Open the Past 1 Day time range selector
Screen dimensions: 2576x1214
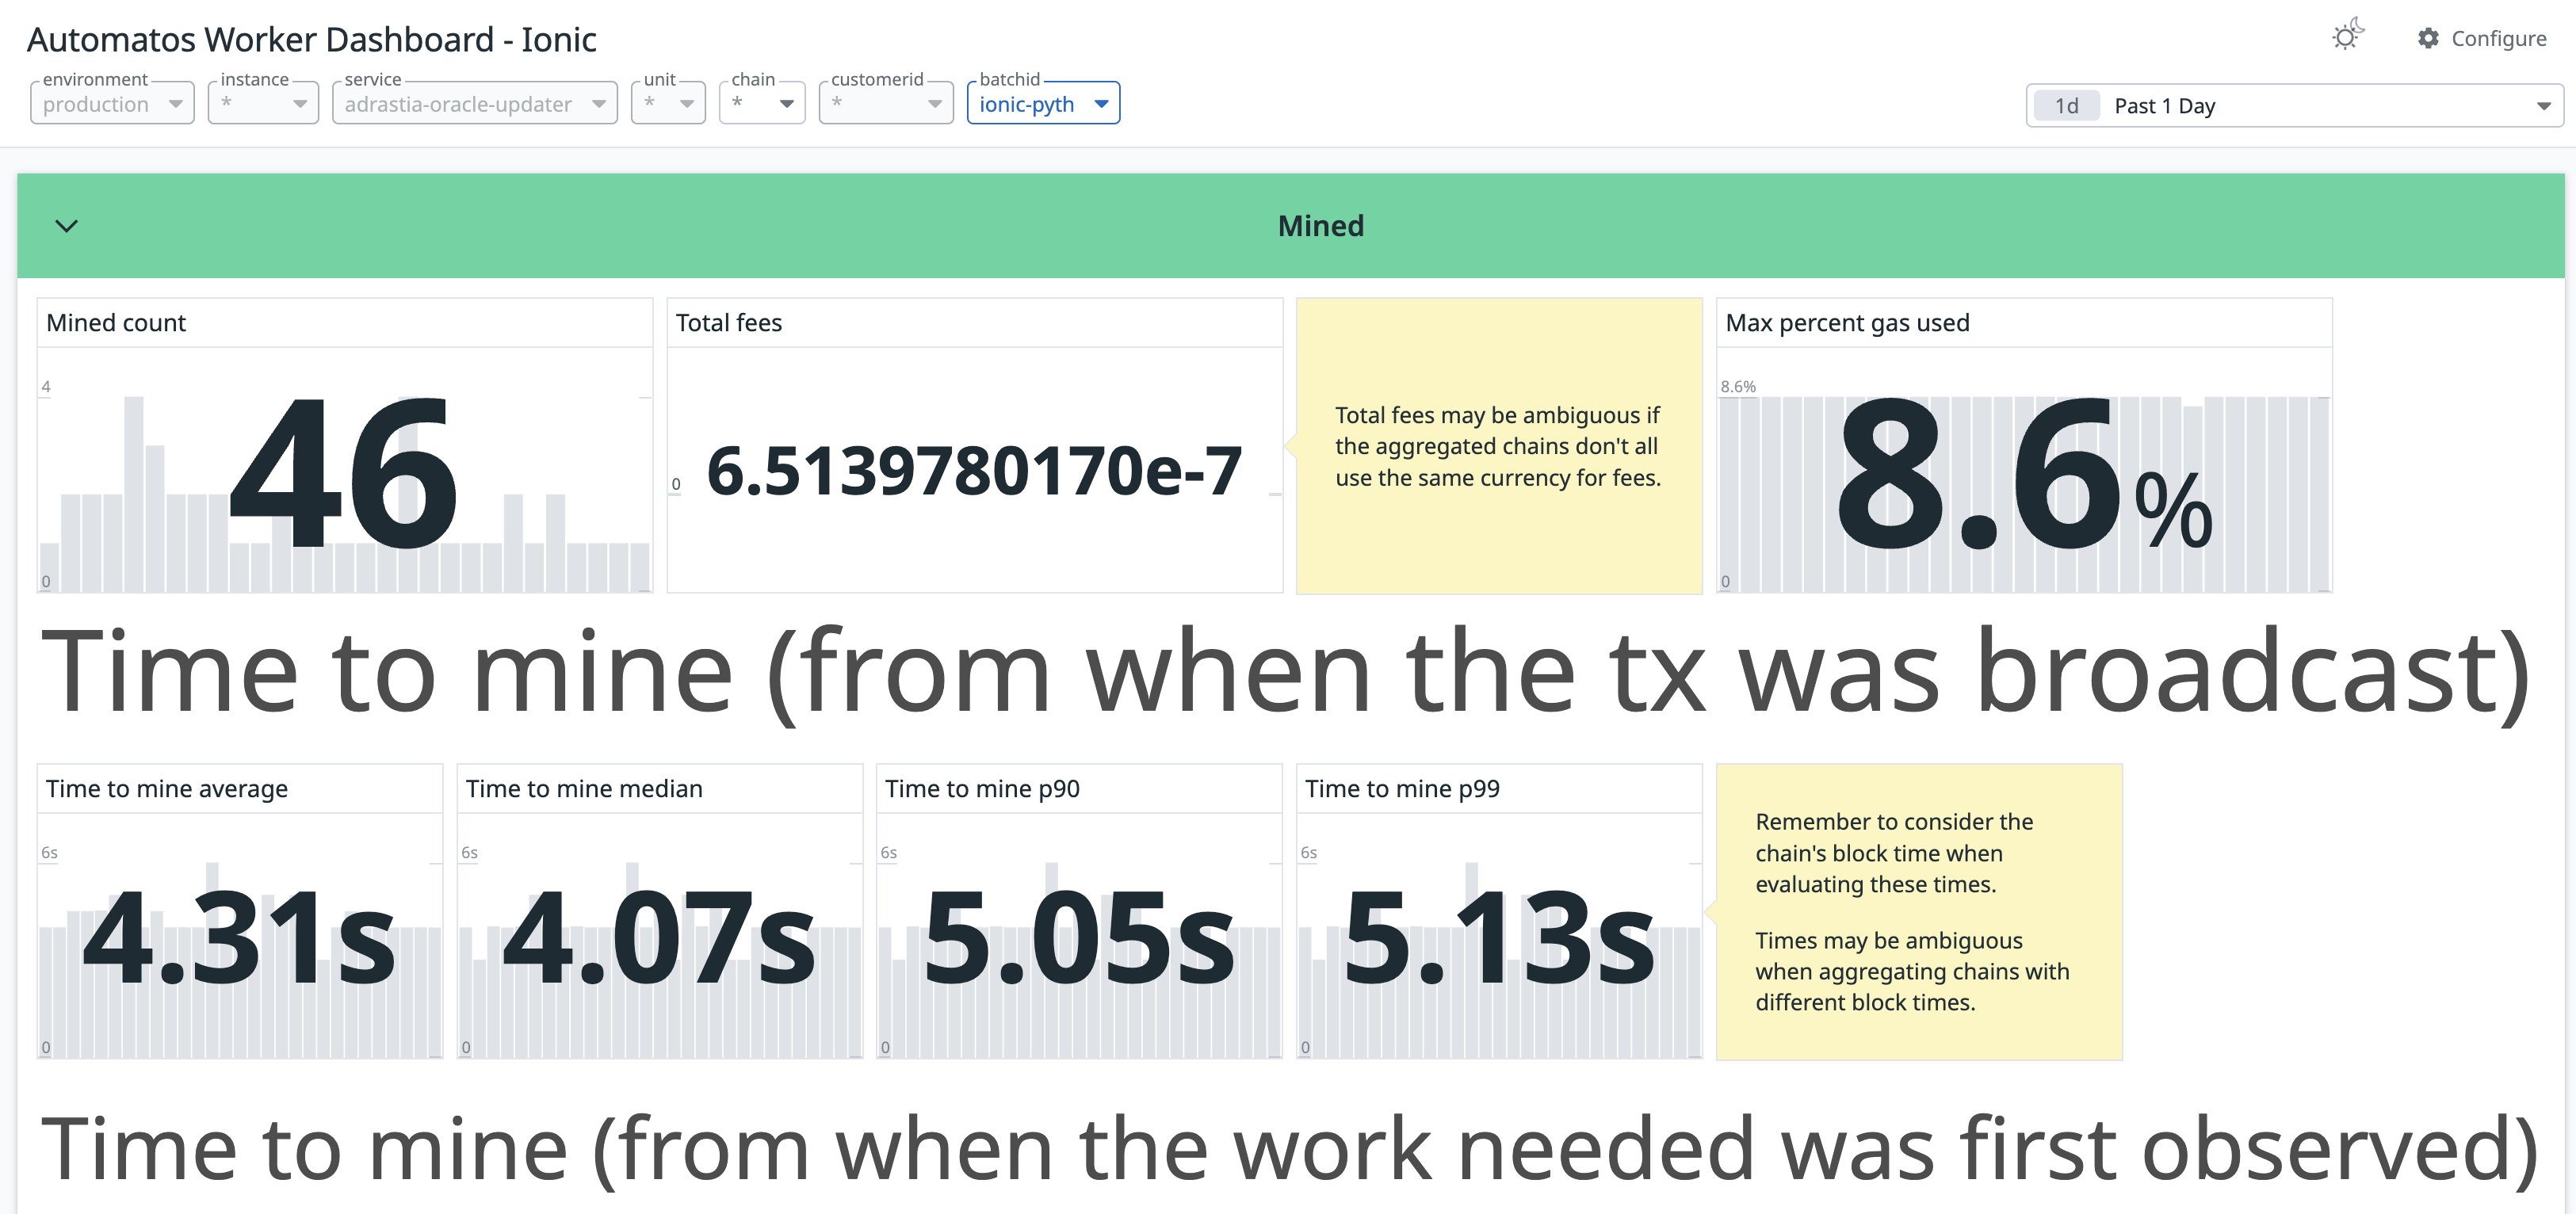2293,105
